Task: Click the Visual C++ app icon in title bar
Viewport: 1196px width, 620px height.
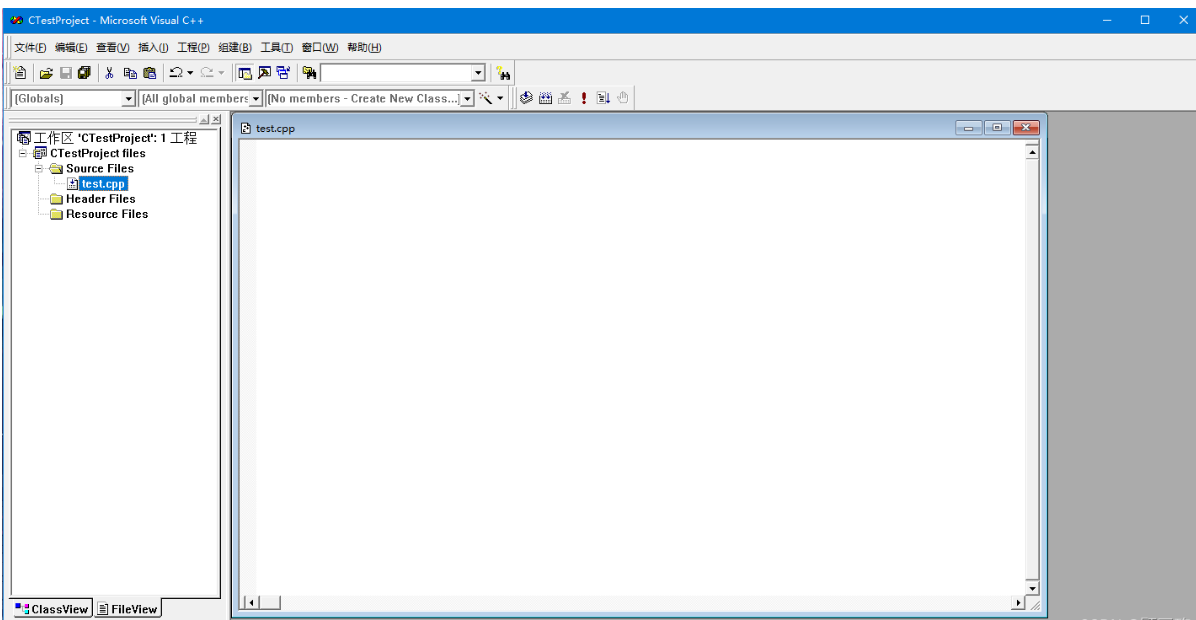Action: pyautogui.click(x=16, y=21)
